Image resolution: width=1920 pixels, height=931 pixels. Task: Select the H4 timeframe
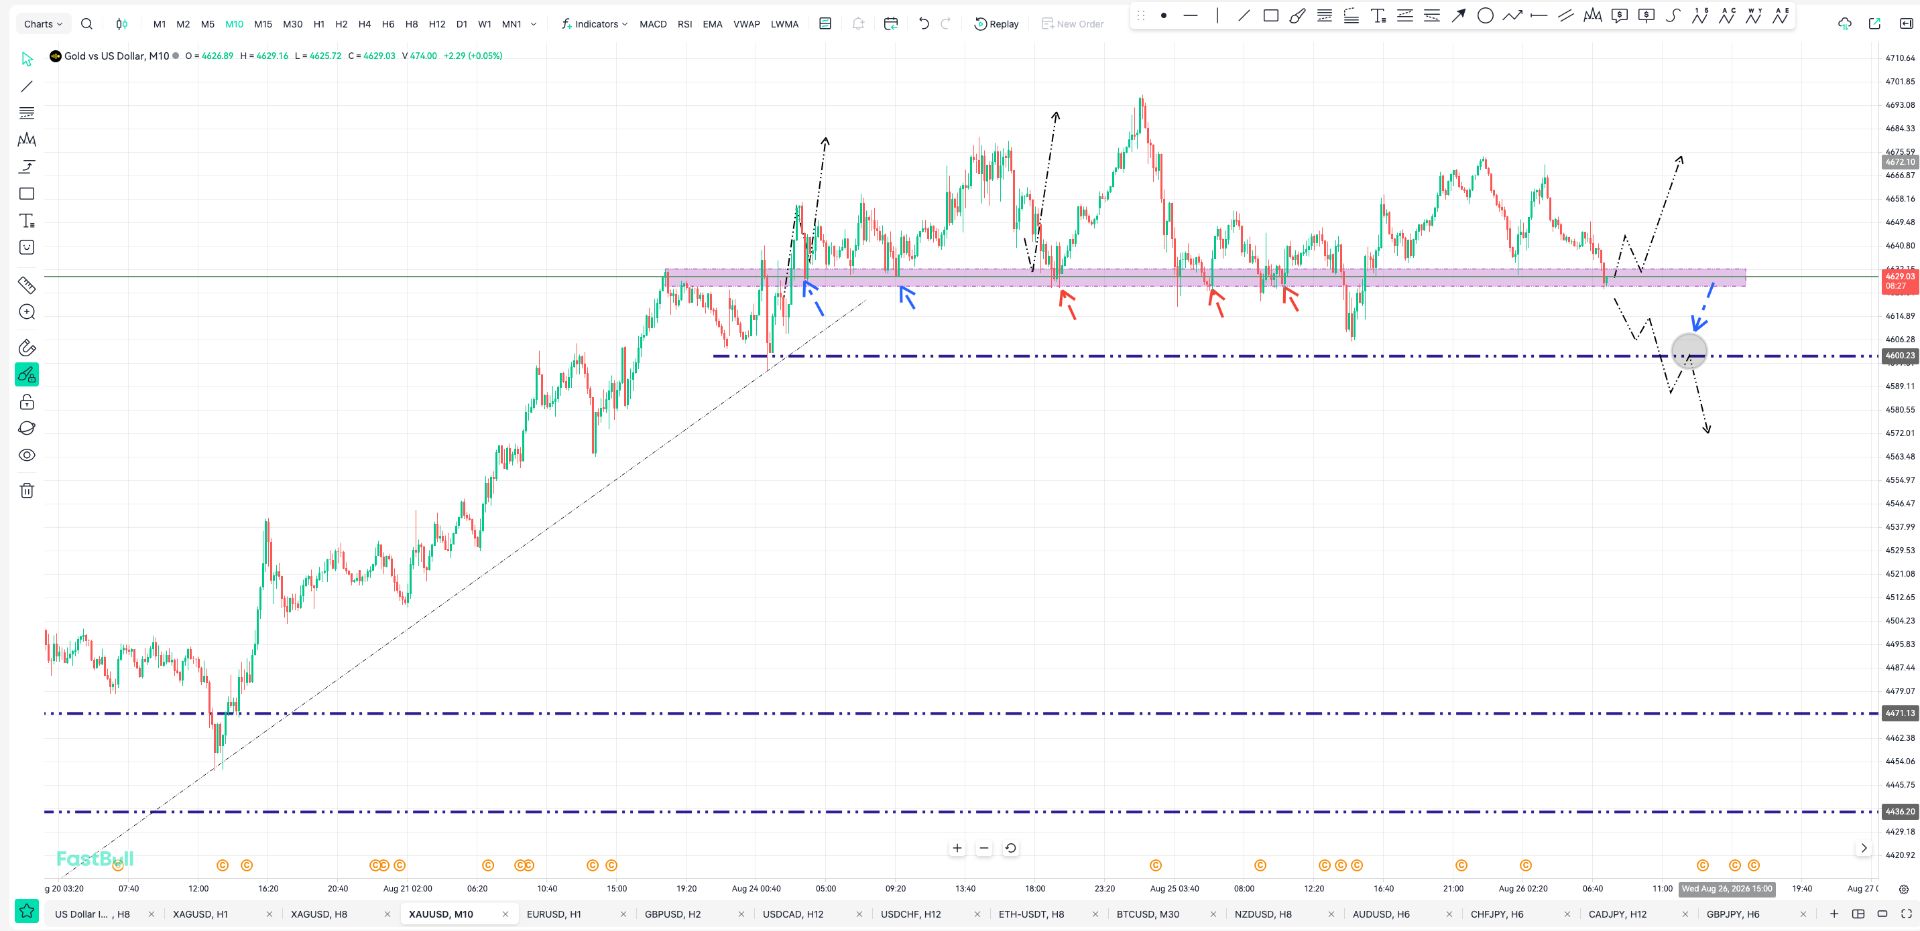click(x=364, y=24)
